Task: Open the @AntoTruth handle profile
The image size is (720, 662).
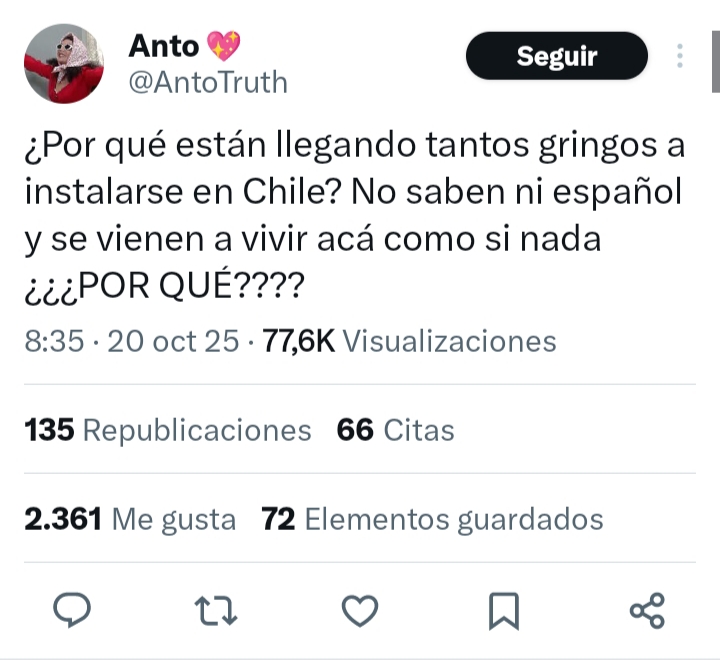Action: pos(208,83)
